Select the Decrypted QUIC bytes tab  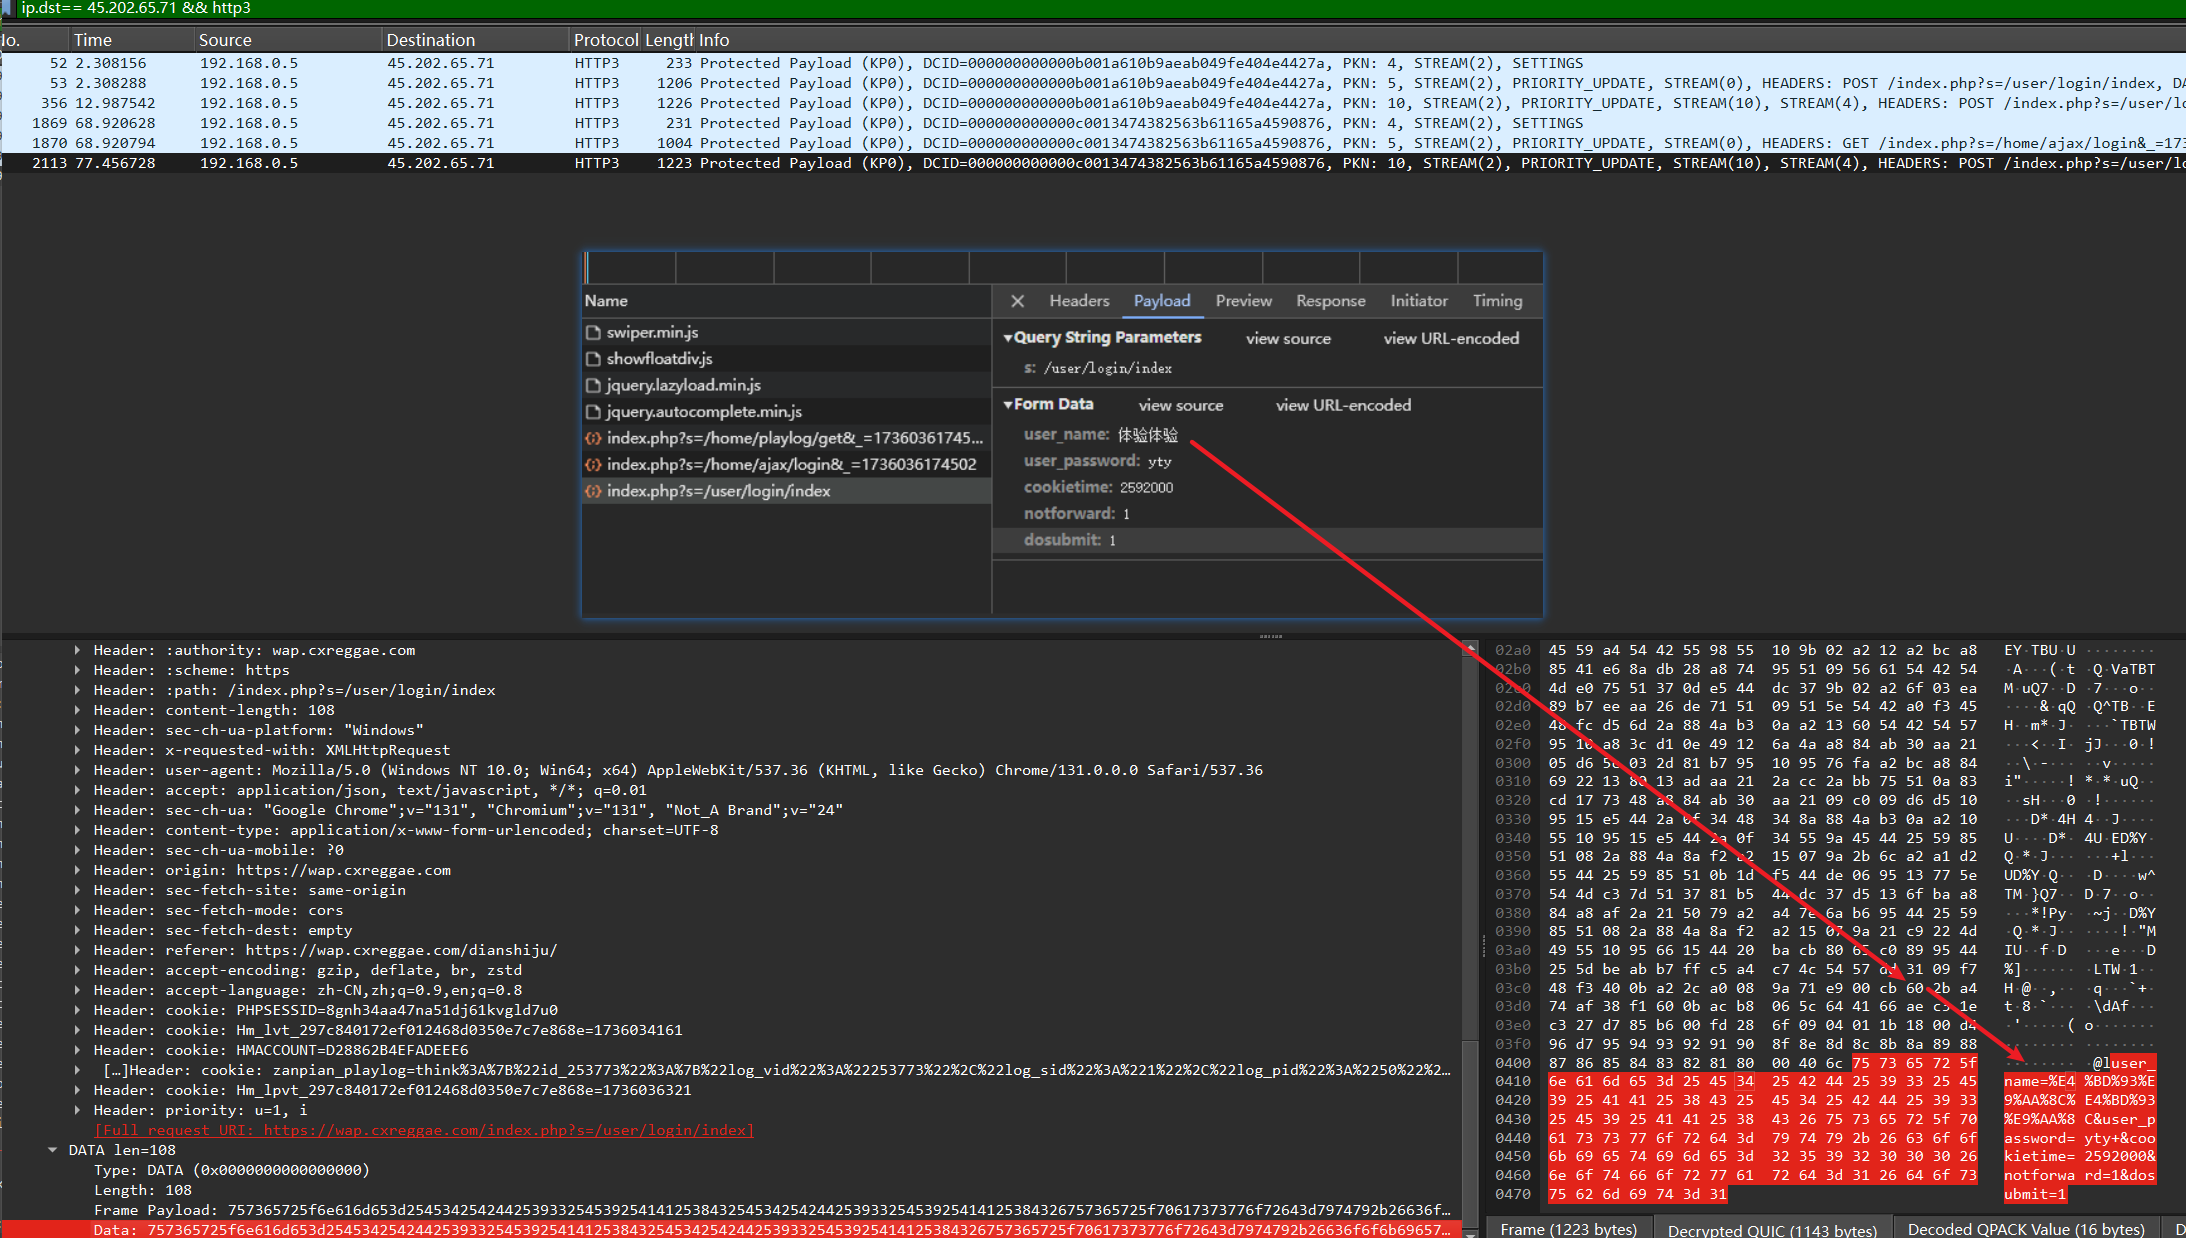(x=1771, y=1229)
